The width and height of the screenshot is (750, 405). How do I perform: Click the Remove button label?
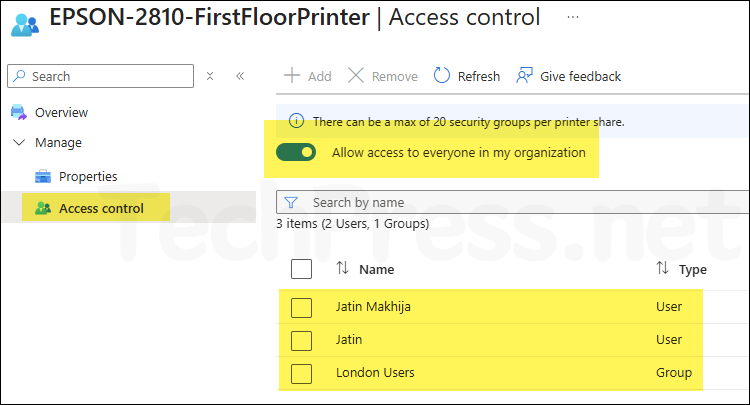(395, 77)
